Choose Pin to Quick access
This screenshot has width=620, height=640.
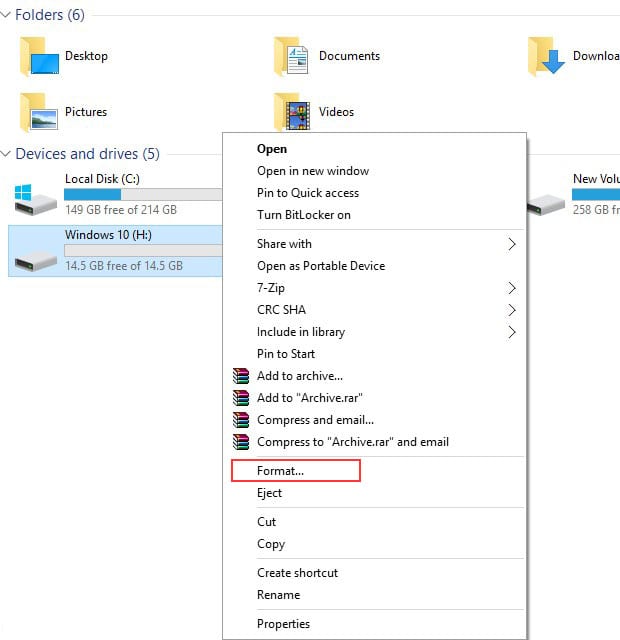point(307,193)
